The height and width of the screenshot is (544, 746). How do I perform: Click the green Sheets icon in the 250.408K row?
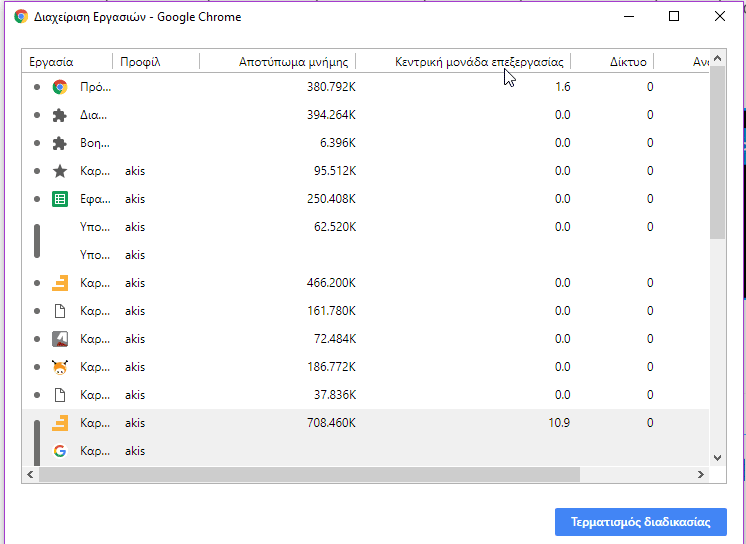(60, 199)
